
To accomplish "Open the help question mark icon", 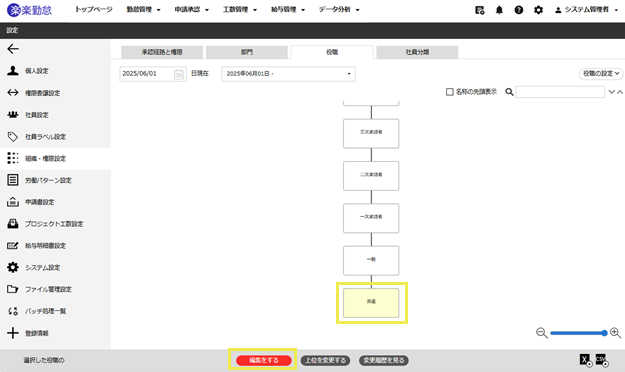I will (519, 10).
